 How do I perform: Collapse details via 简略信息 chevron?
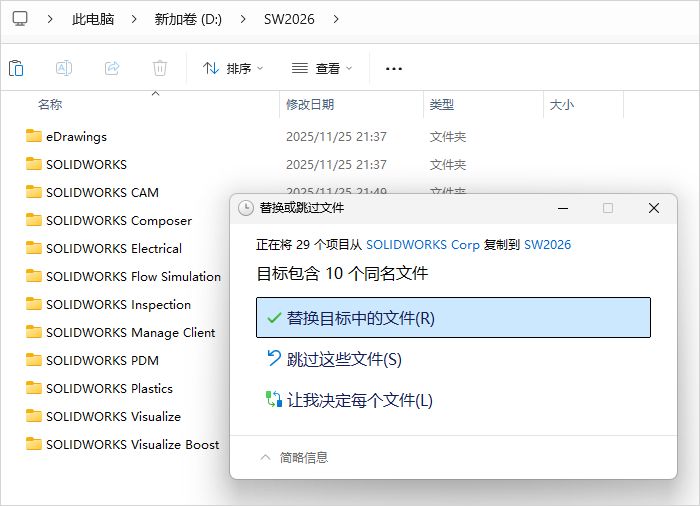click(x=265, y=457)
